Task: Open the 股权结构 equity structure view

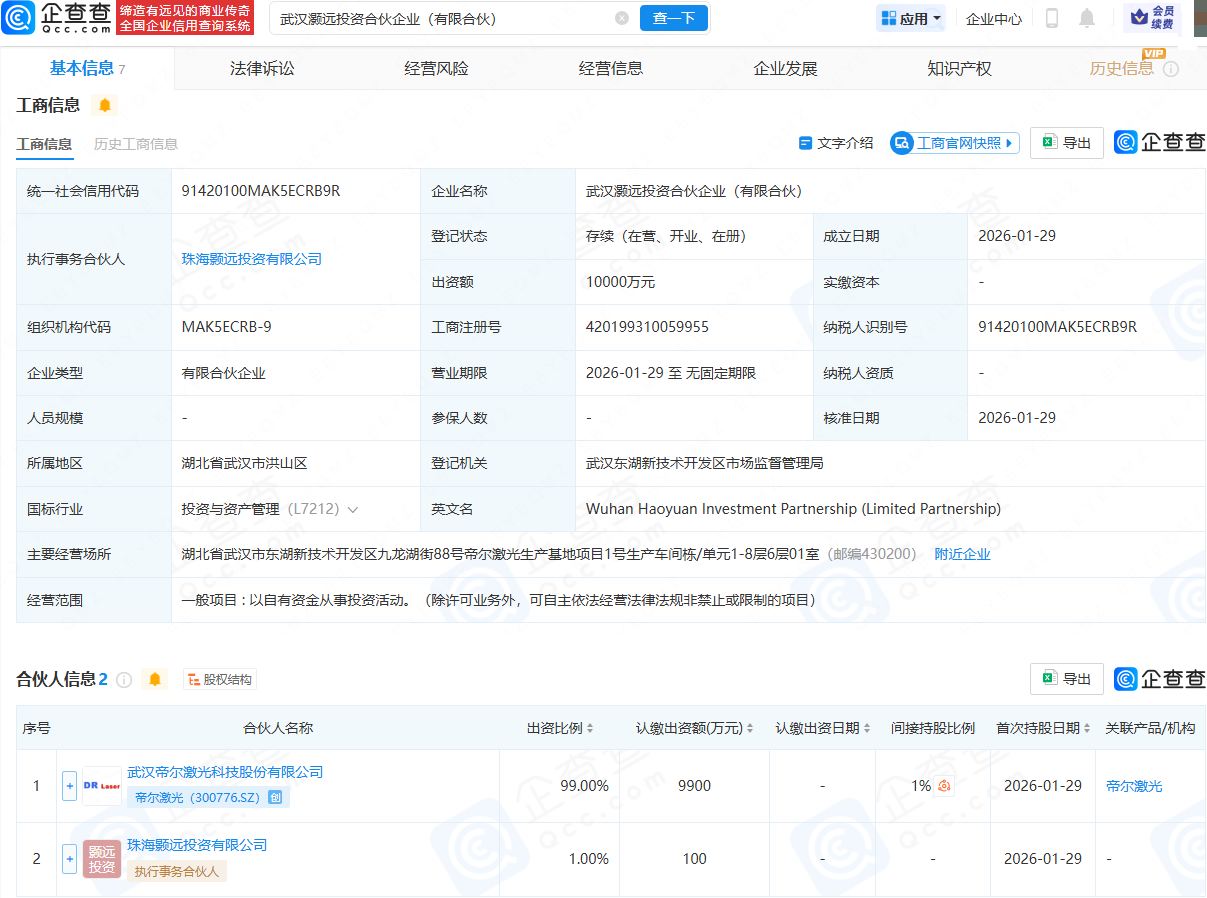Action: (x=219, y=678)
